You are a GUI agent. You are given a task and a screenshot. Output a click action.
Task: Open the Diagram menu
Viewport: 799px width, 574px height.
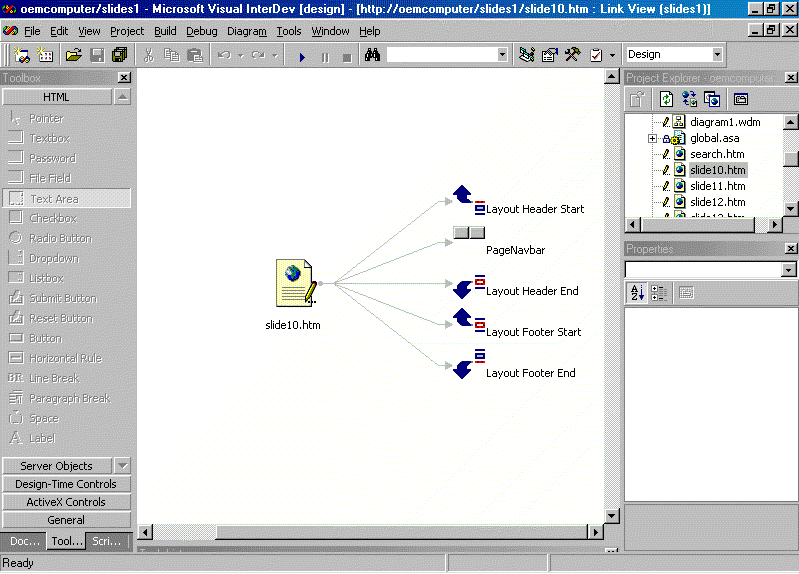coord(246,31)
